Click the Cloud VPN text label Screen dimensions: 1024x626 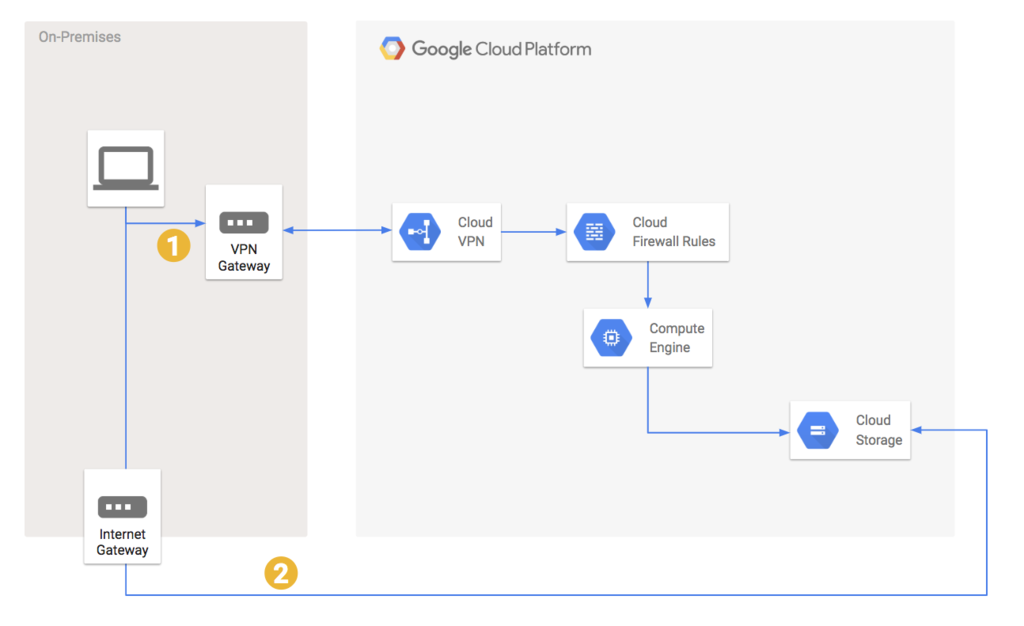click(x=475, y=231)
